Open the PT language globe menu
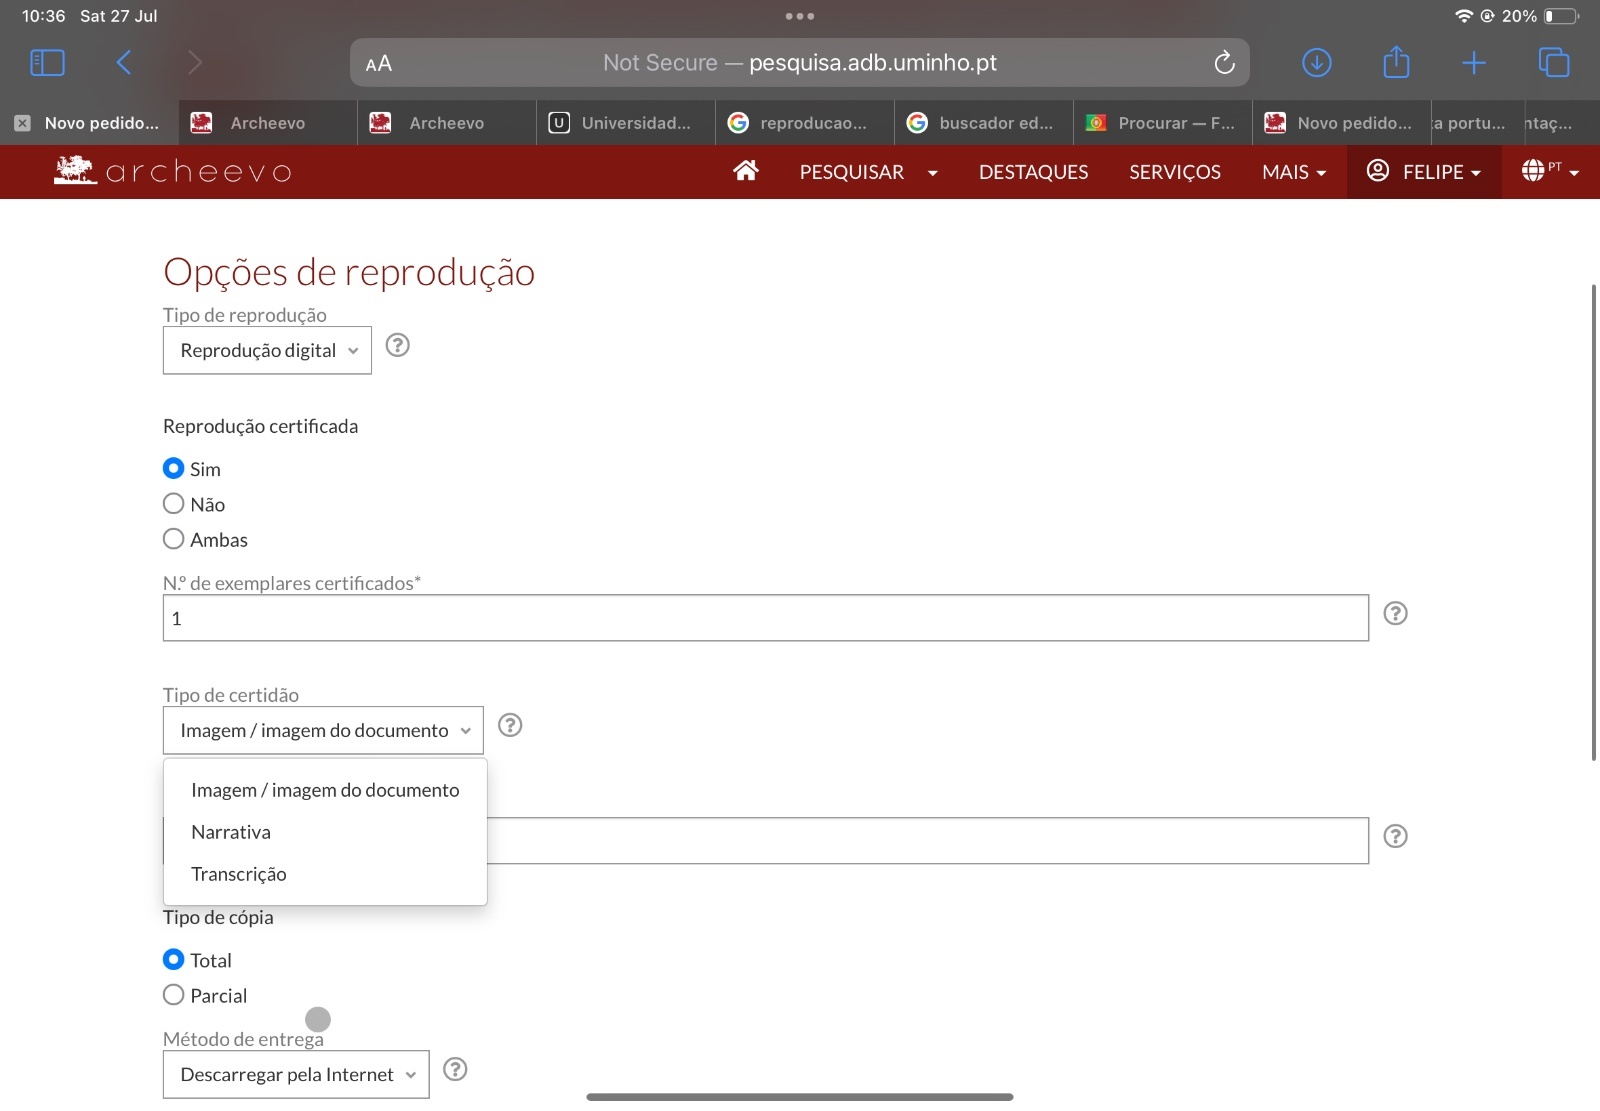1600x1111 pixels. [1550, 171]
